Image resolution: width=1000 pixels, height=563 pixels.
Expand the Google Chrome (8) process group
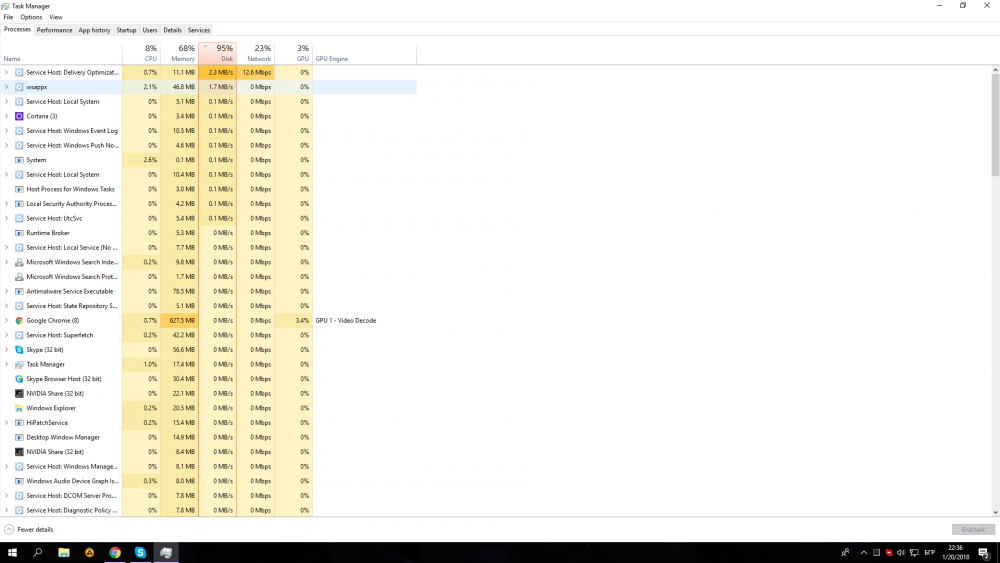6,321
